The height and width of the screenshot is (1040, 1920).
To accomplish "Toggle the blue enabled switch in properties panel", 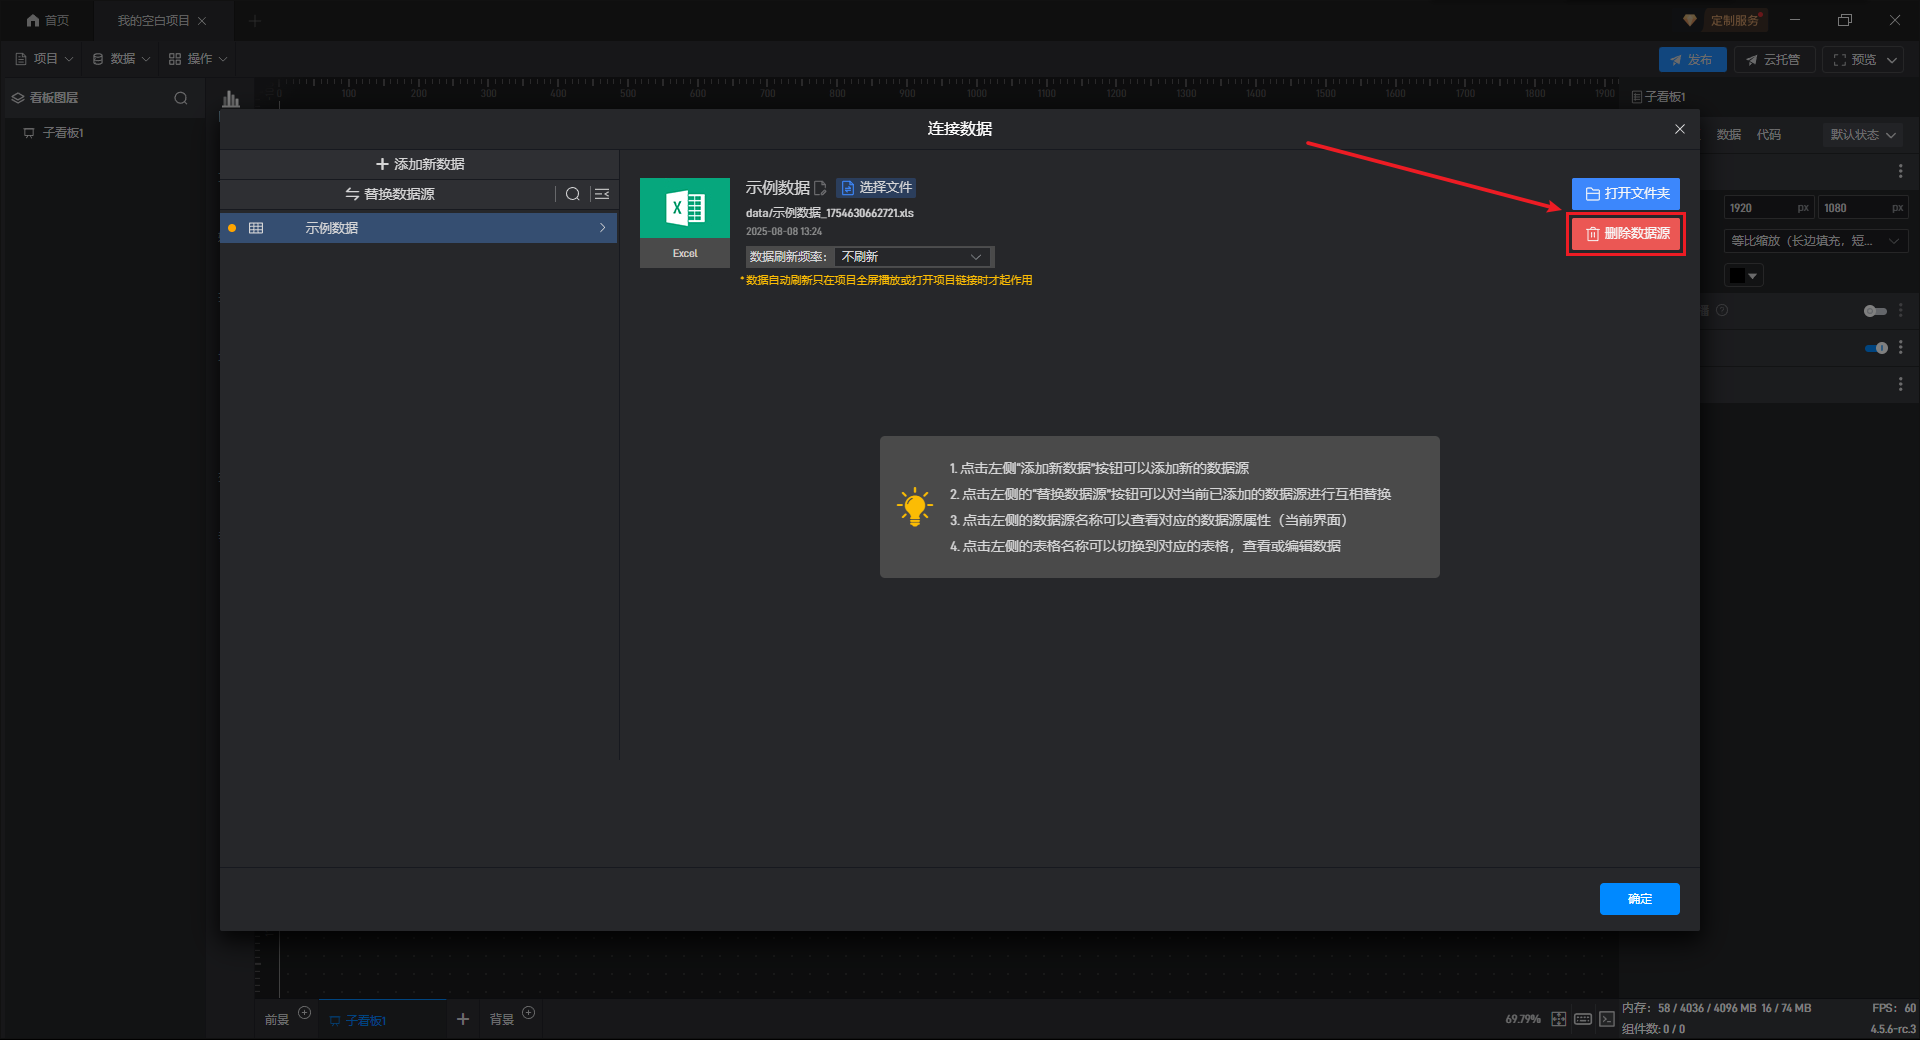I will pos(1876,348).
